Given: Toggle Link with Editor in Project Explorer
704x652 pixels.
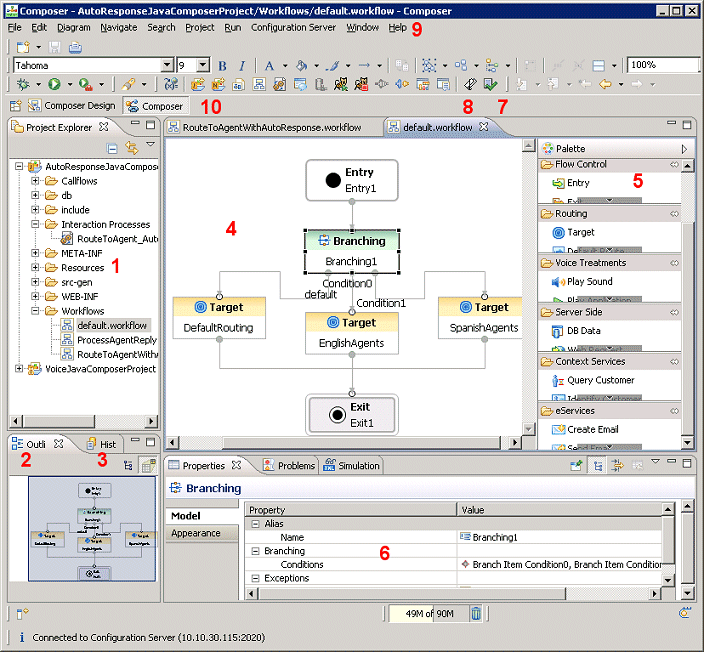Looking at the screenshot, I should coord(131,147).
